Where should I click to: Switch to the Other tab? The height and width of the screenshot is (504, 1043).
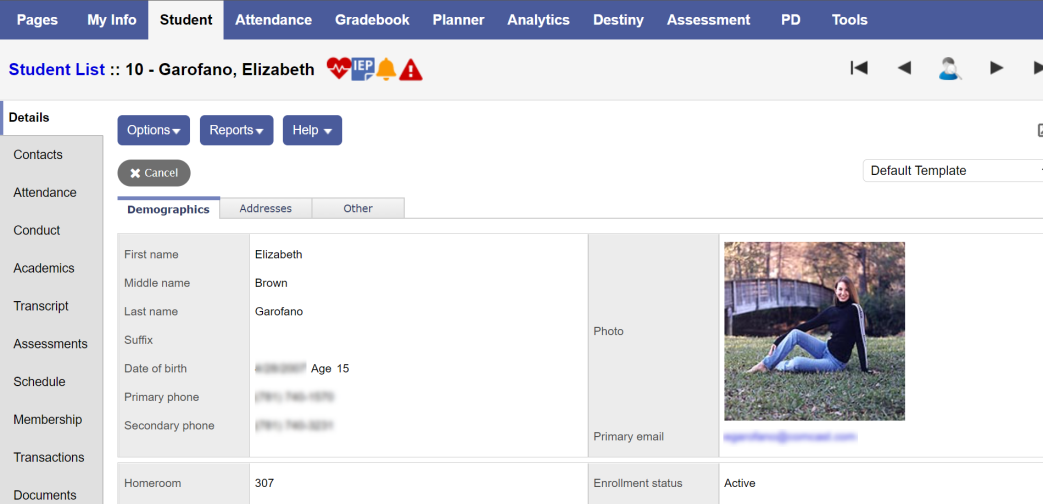click(x=357, y=208)
